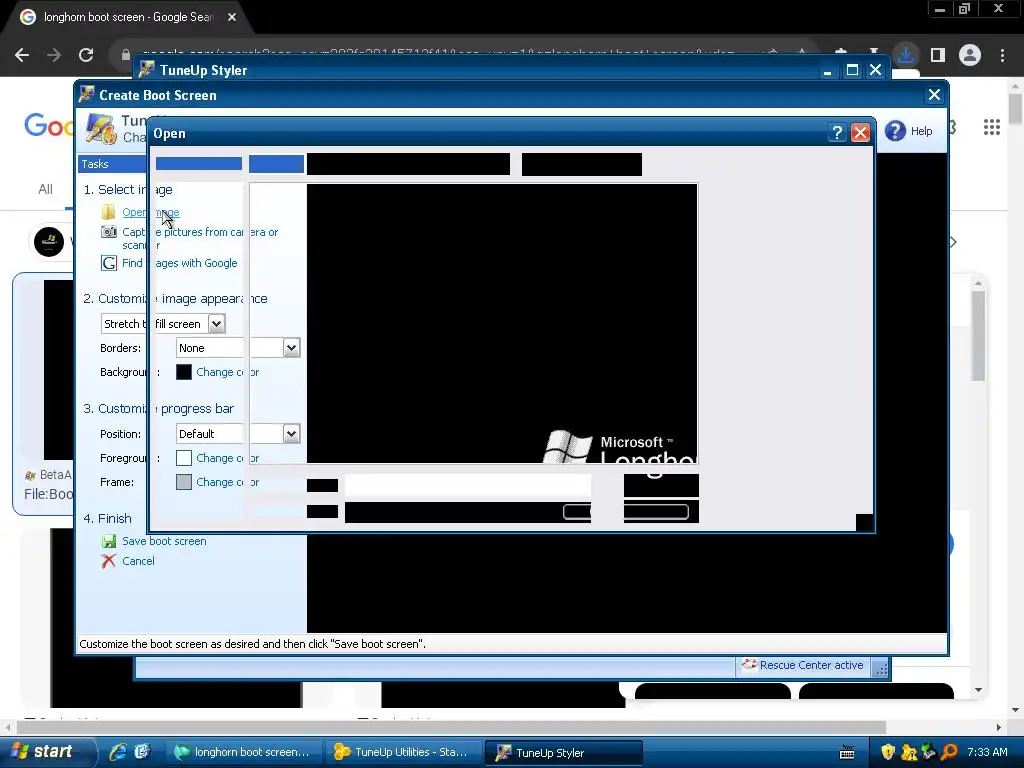Click the on-screen keyboard tray icon
Screen dimensions: 1024x768
847,752
